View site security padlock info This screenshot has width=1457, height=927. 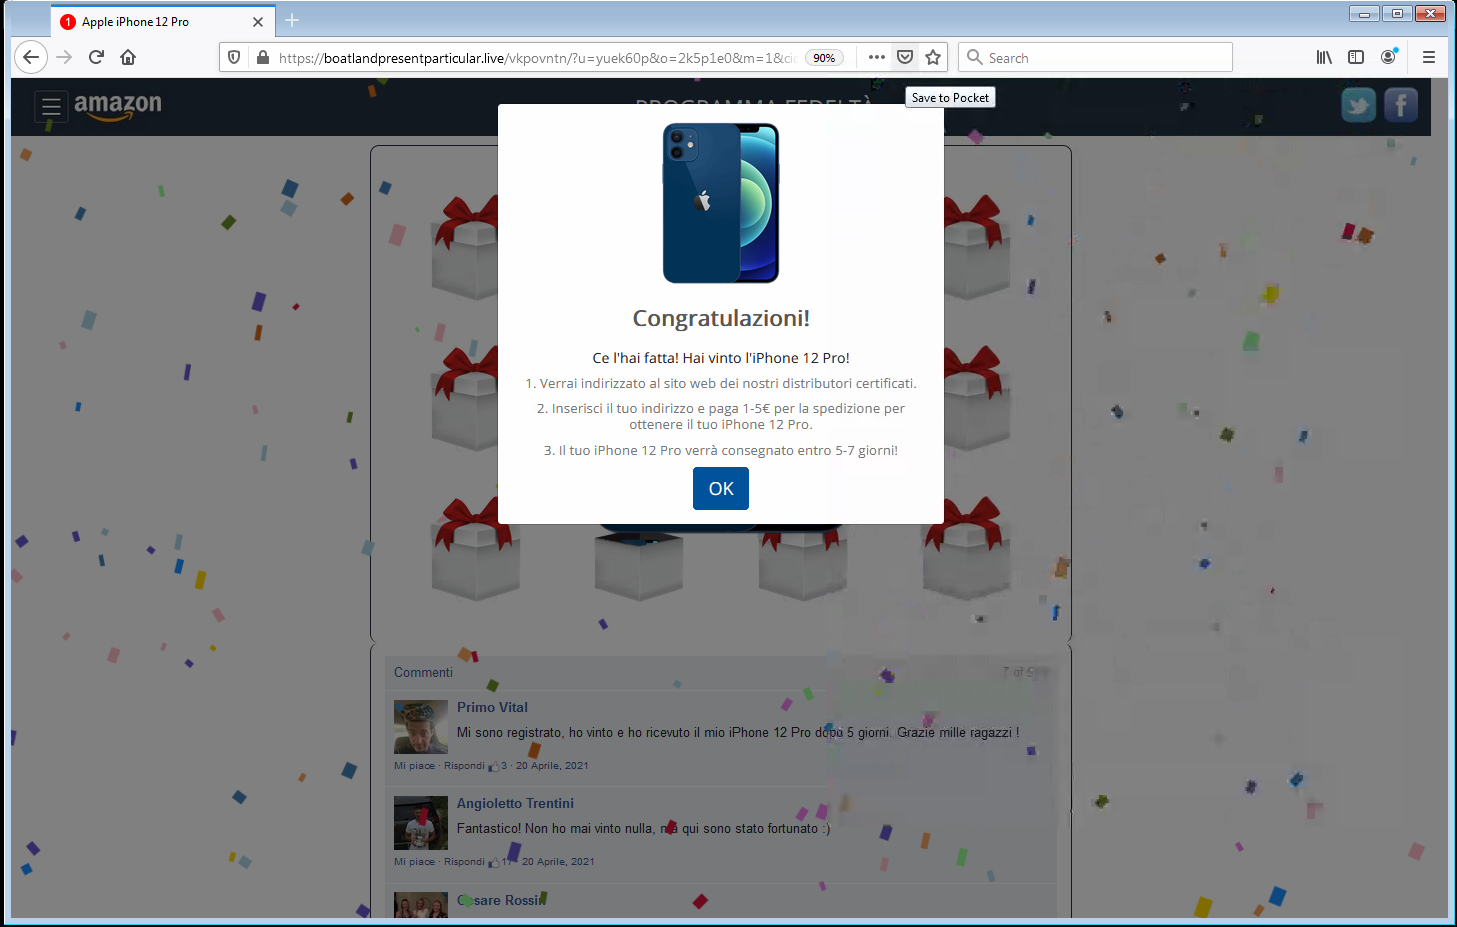[262, 57]
